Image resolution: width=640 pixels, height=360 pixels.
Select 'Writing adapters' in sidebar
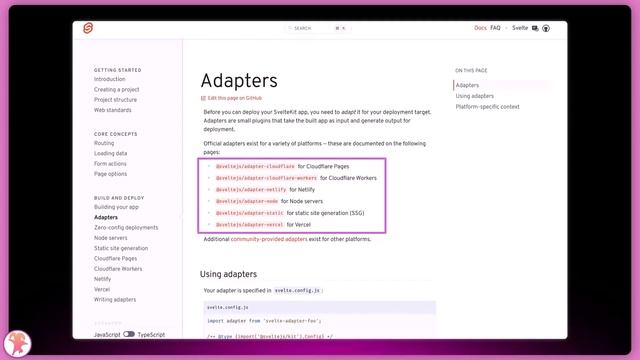point(115,300)
